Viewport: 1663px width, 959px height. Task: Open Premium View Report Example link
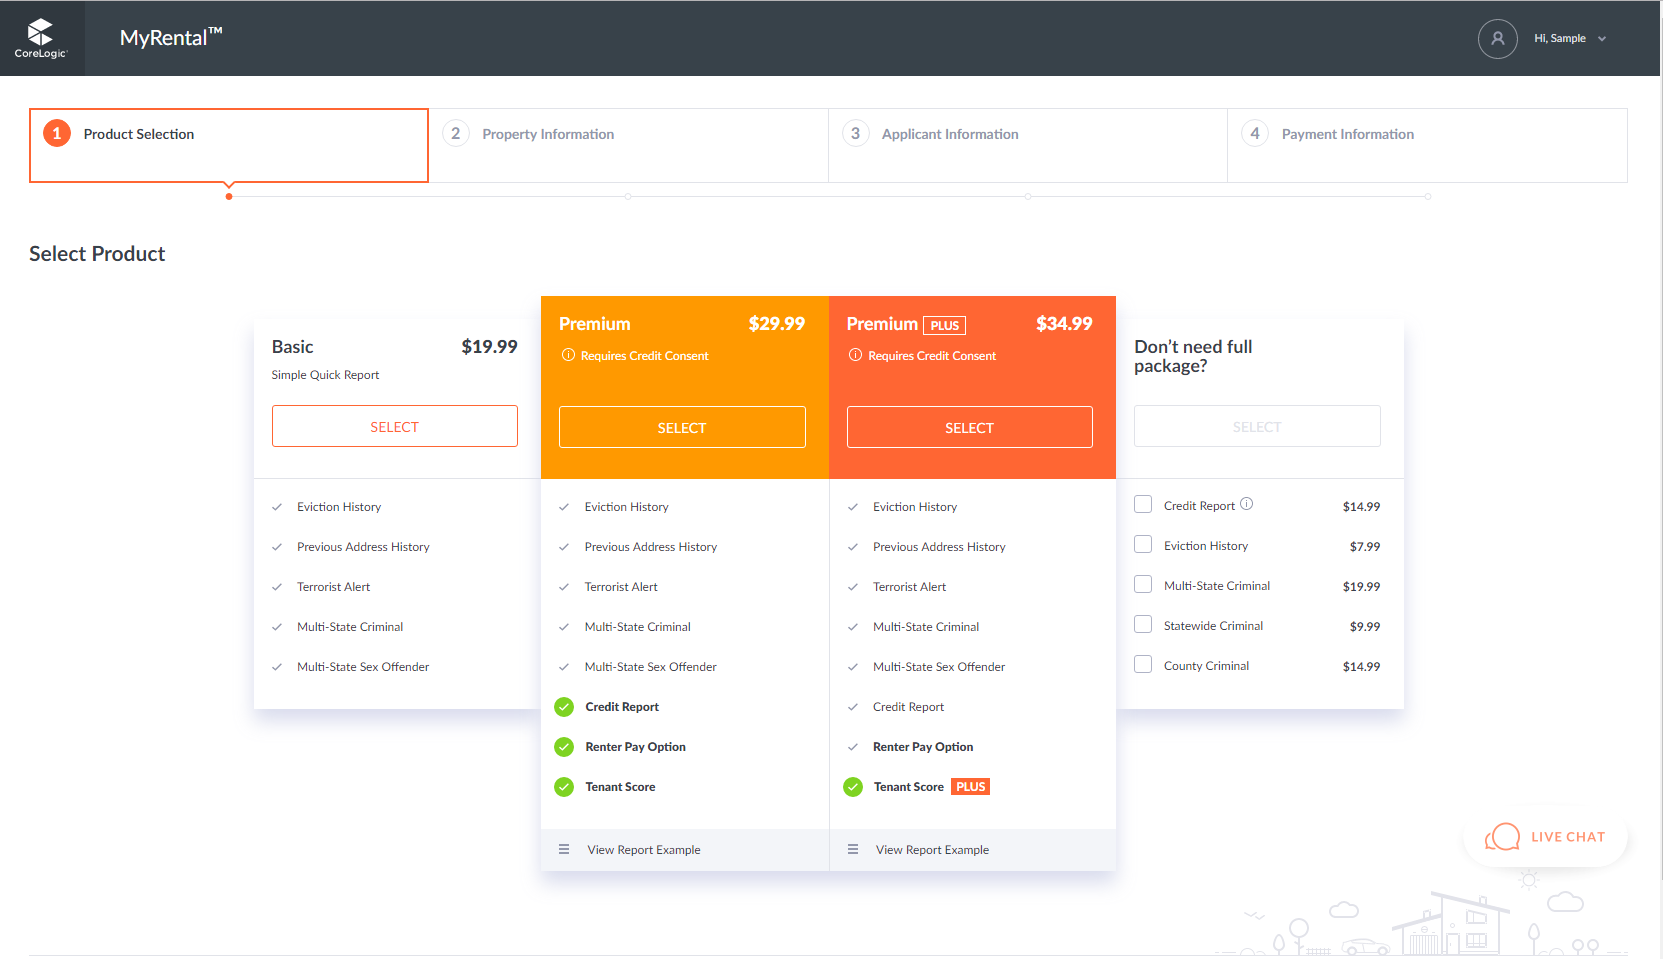click(643, 850)
